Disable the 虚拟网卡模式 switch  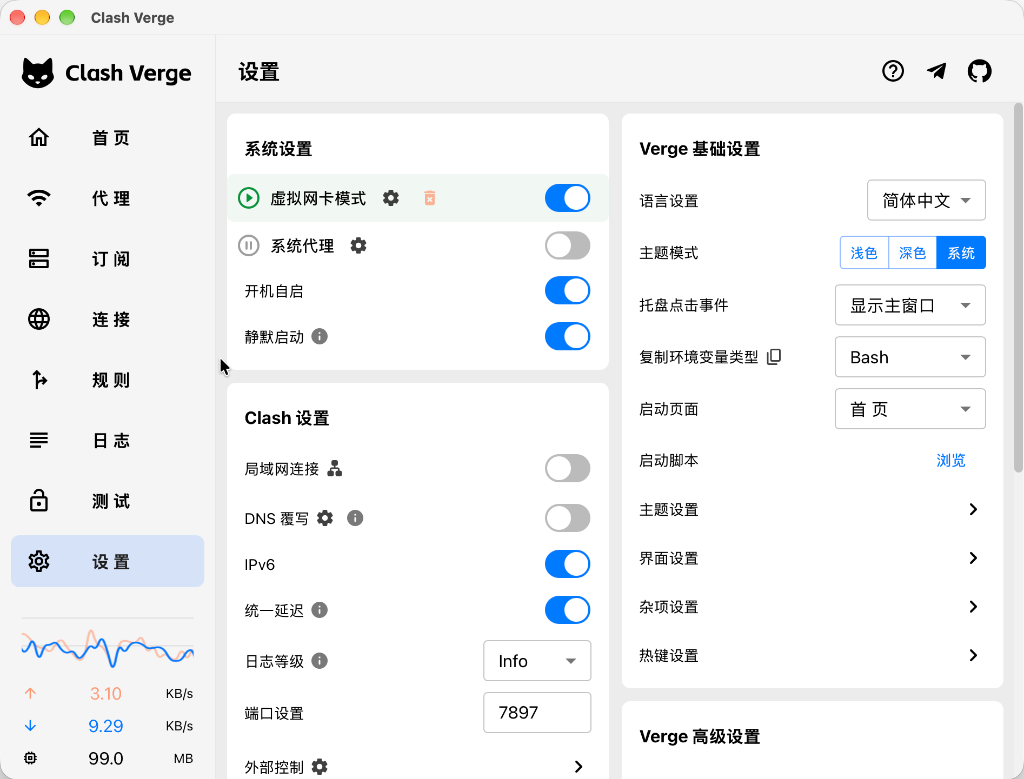point(568,198)
